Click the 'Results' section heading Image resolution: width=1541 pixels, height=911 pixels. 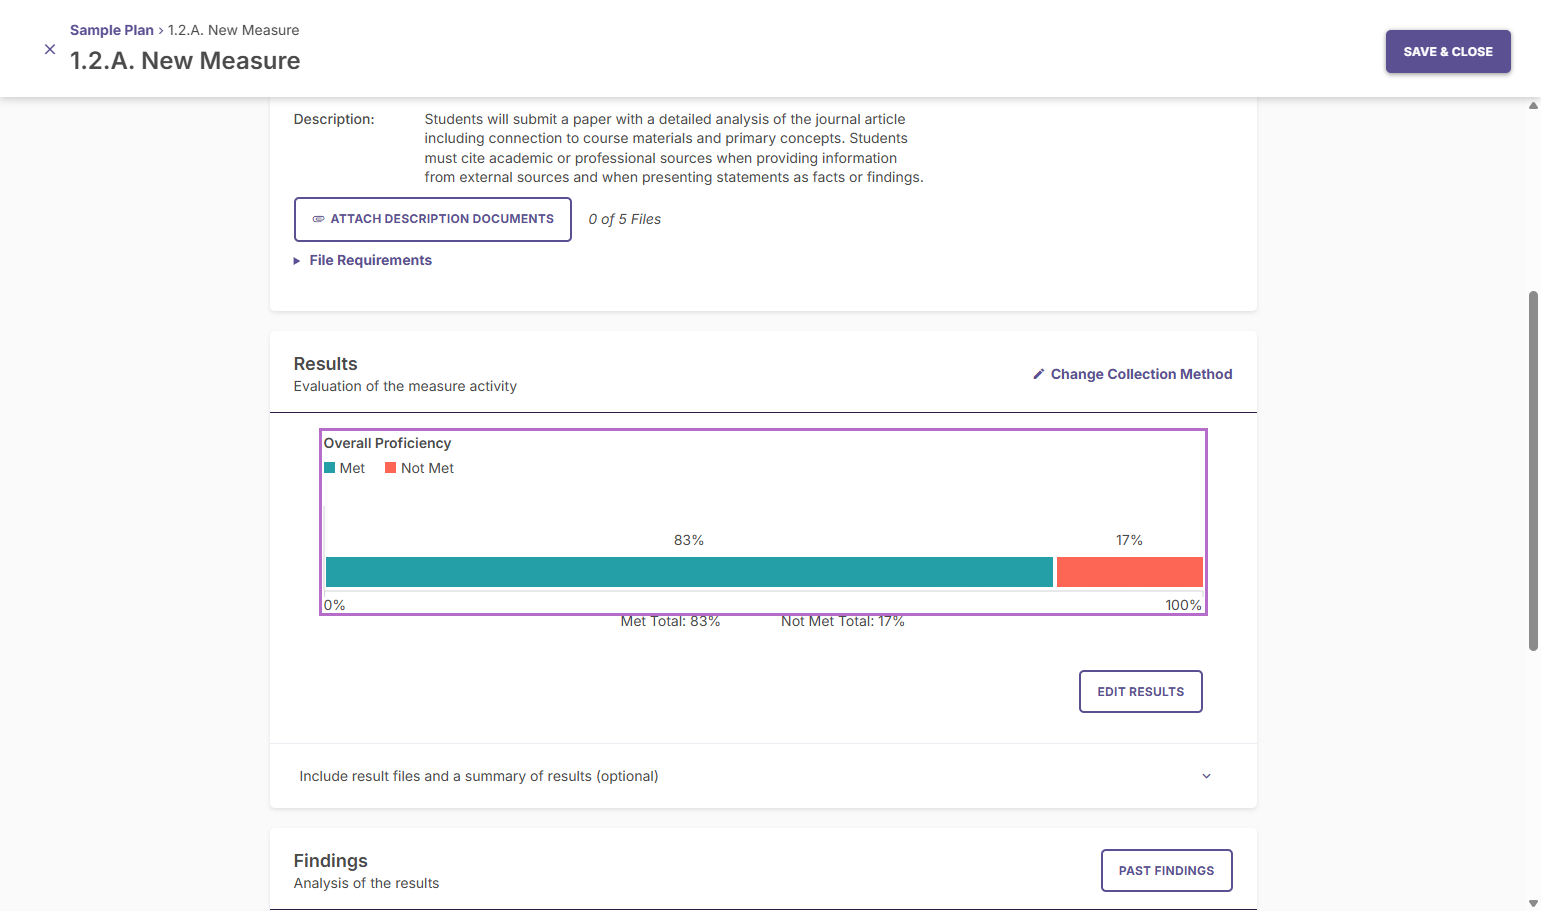click(x=326, y=364)
